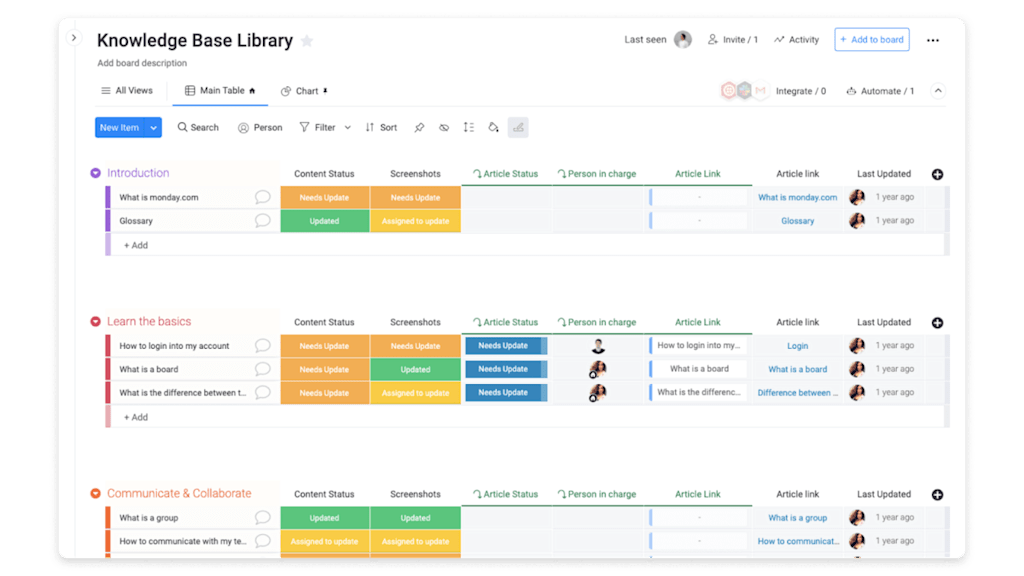This screenshot has width=1024, height=576.
Task: Open Filter options
Action: [317, 127]
